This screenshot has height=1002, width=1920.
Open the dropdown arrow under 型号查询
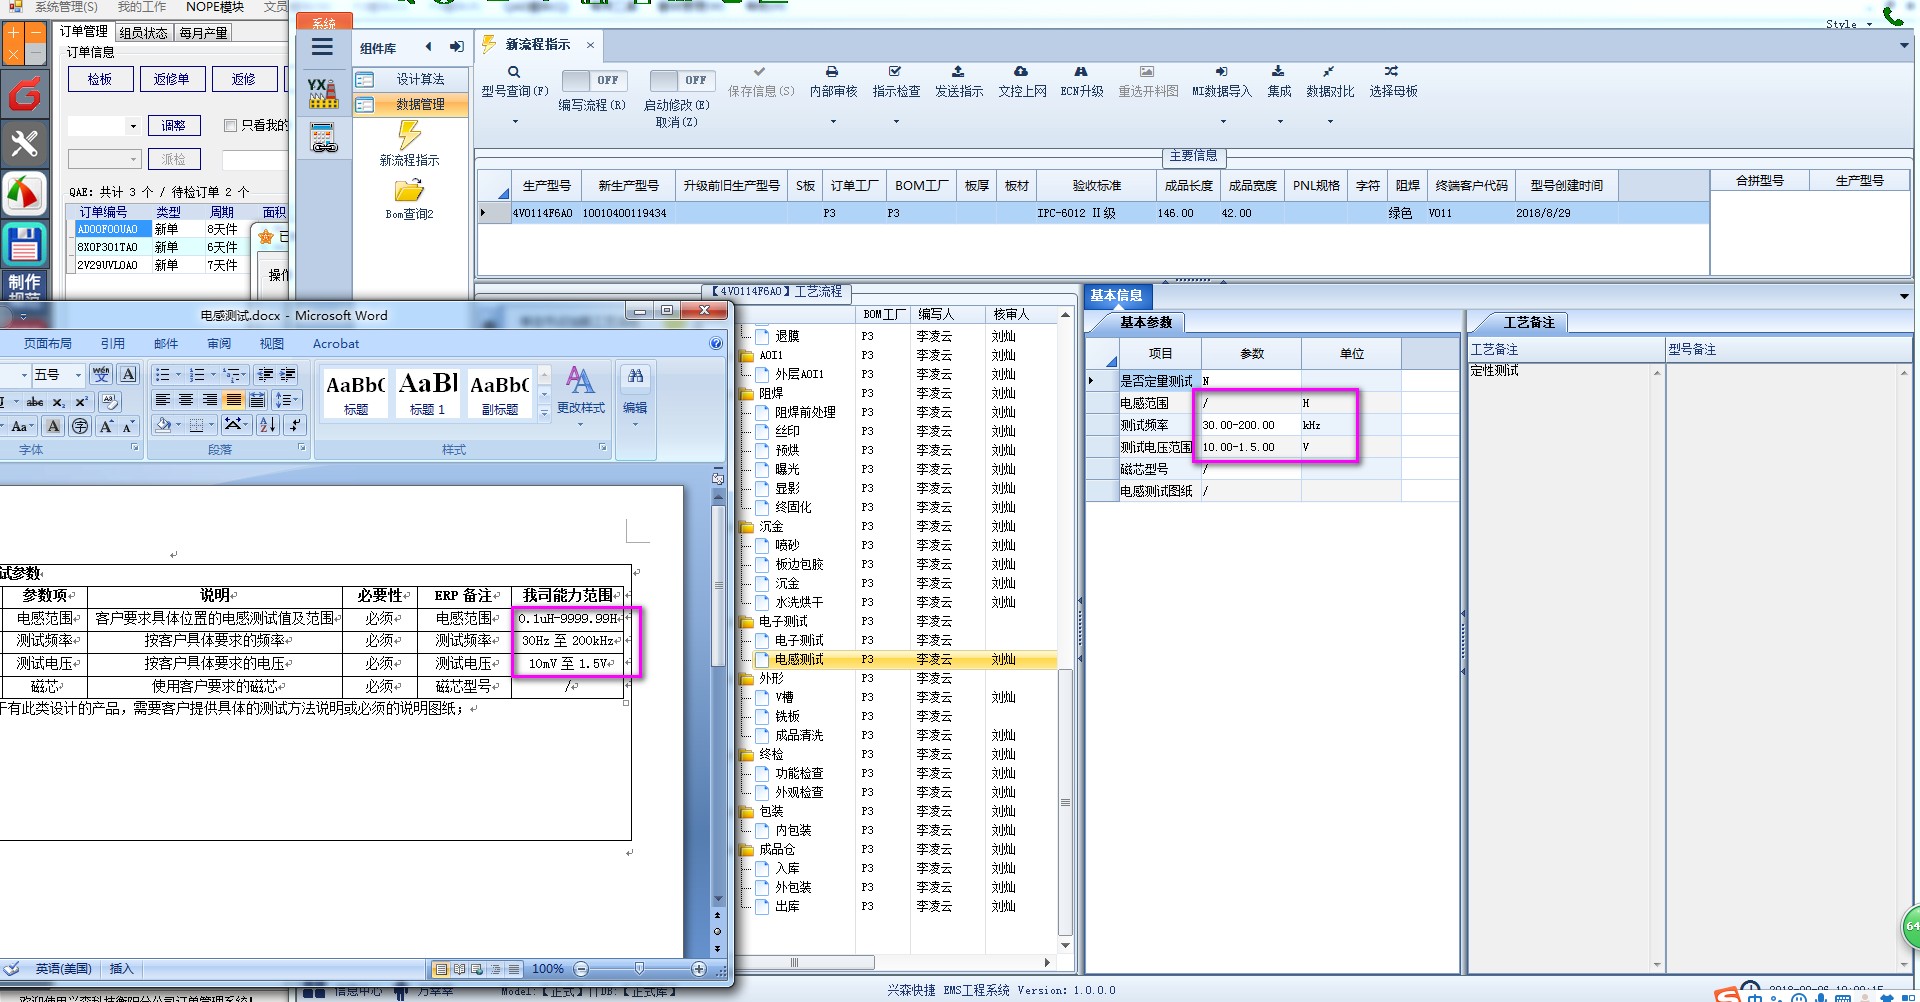(515, 122)
